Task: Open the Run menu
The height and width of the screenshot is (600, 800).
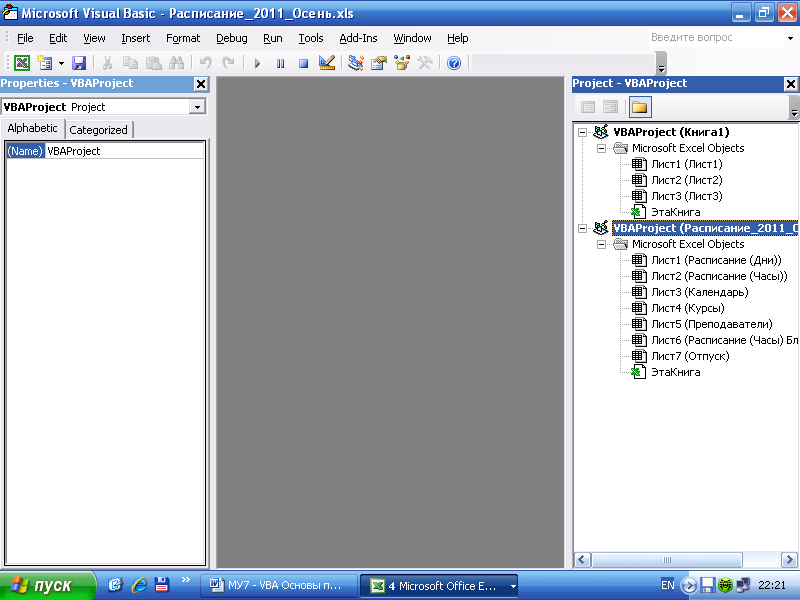Action: coord(272,38)
